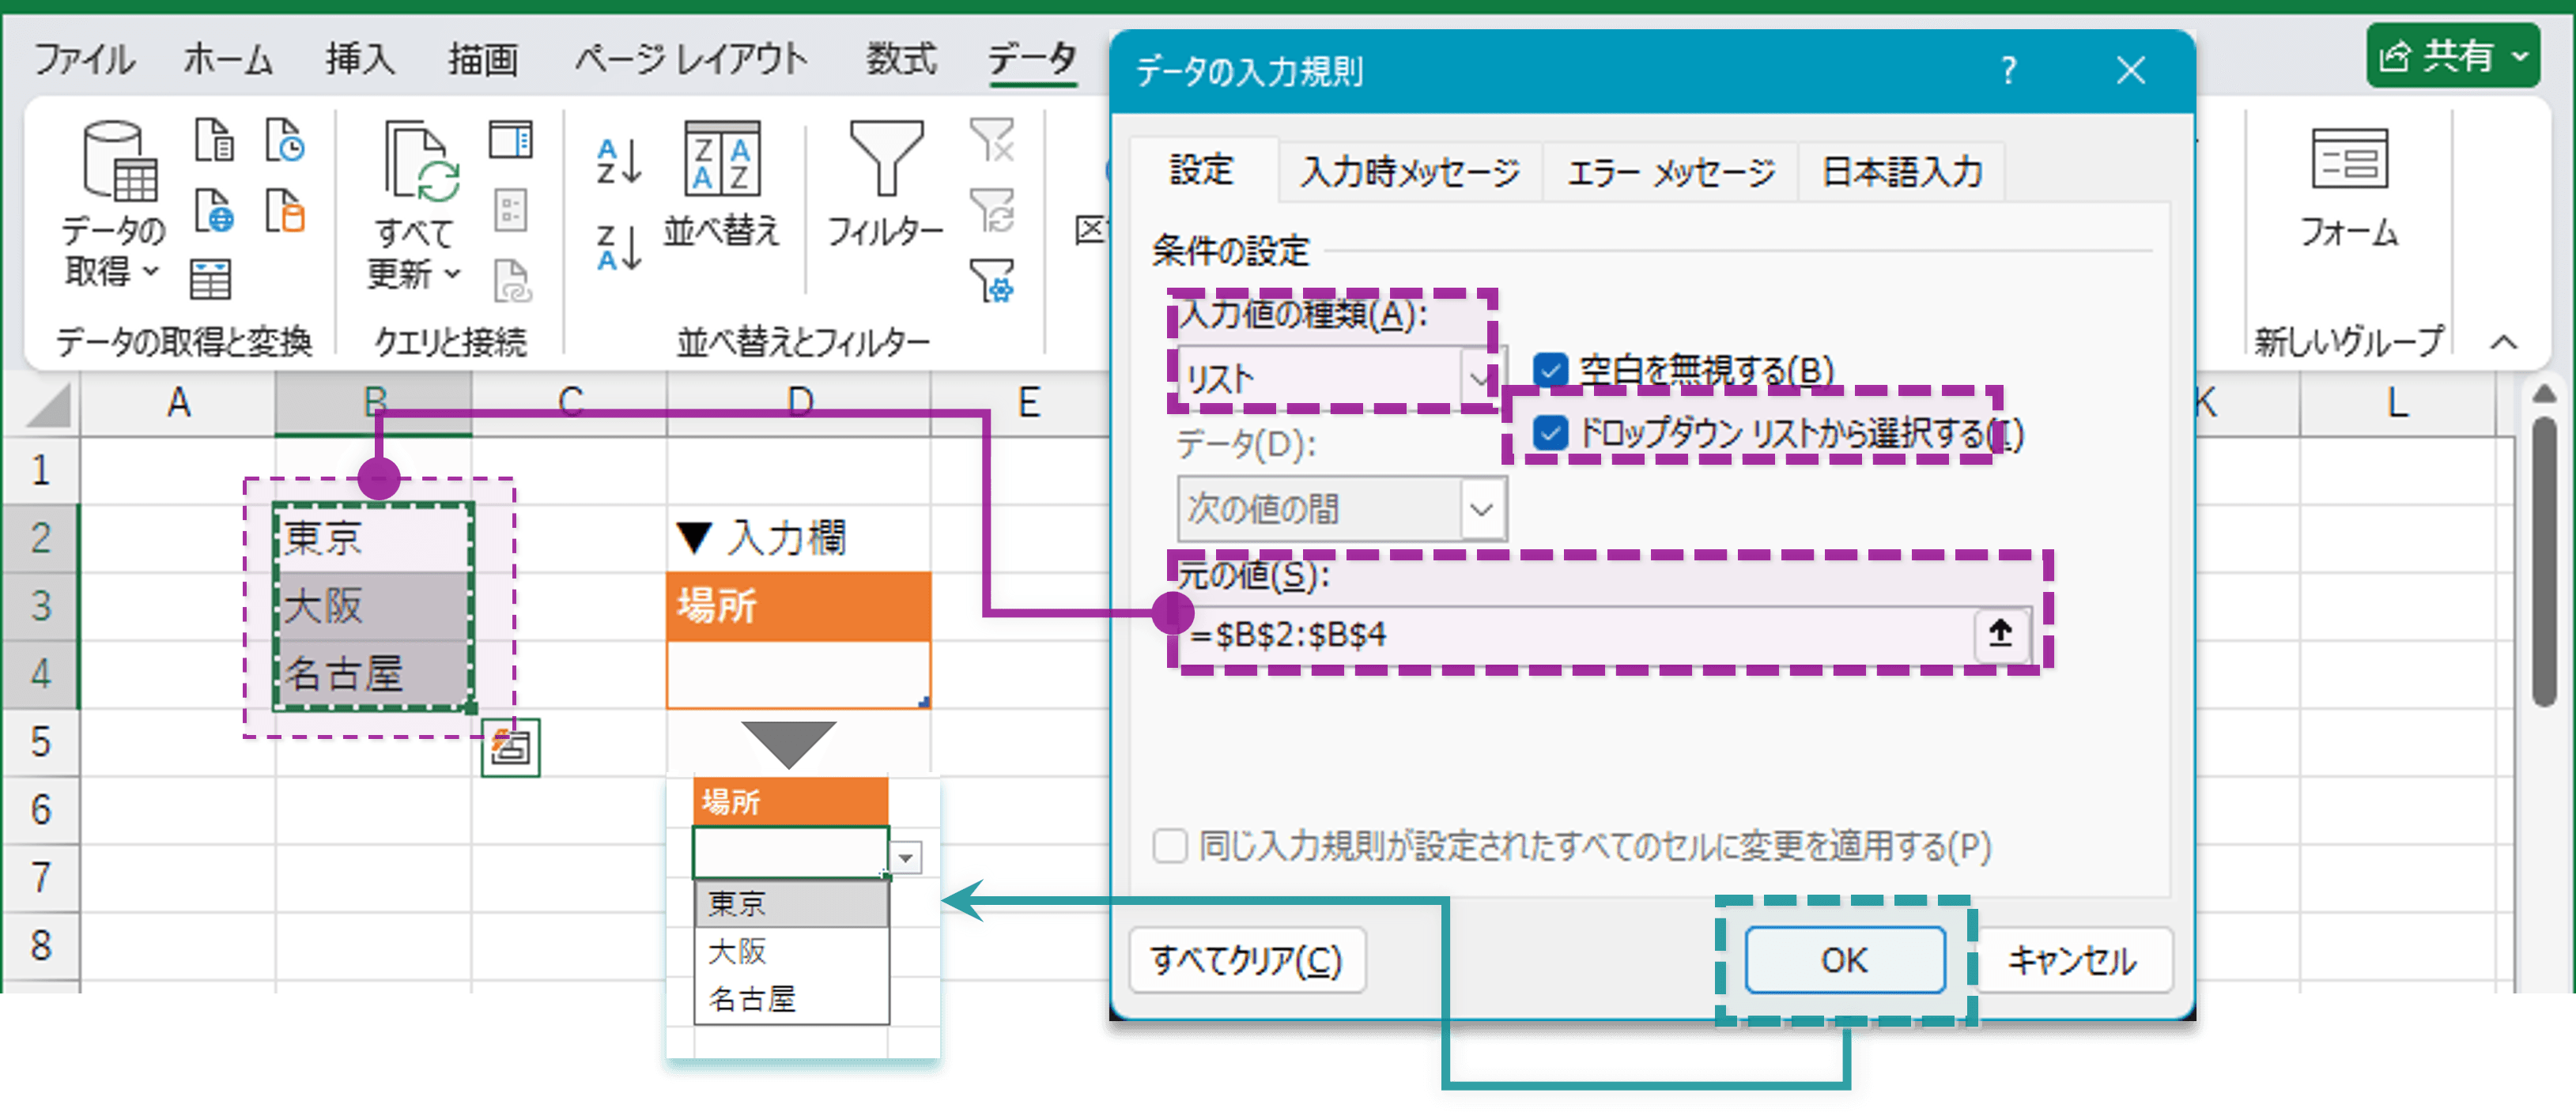Choose 名古屋 in the dropdown list preview
The width and height of the screenshot is (2576, 1112).
791,999
